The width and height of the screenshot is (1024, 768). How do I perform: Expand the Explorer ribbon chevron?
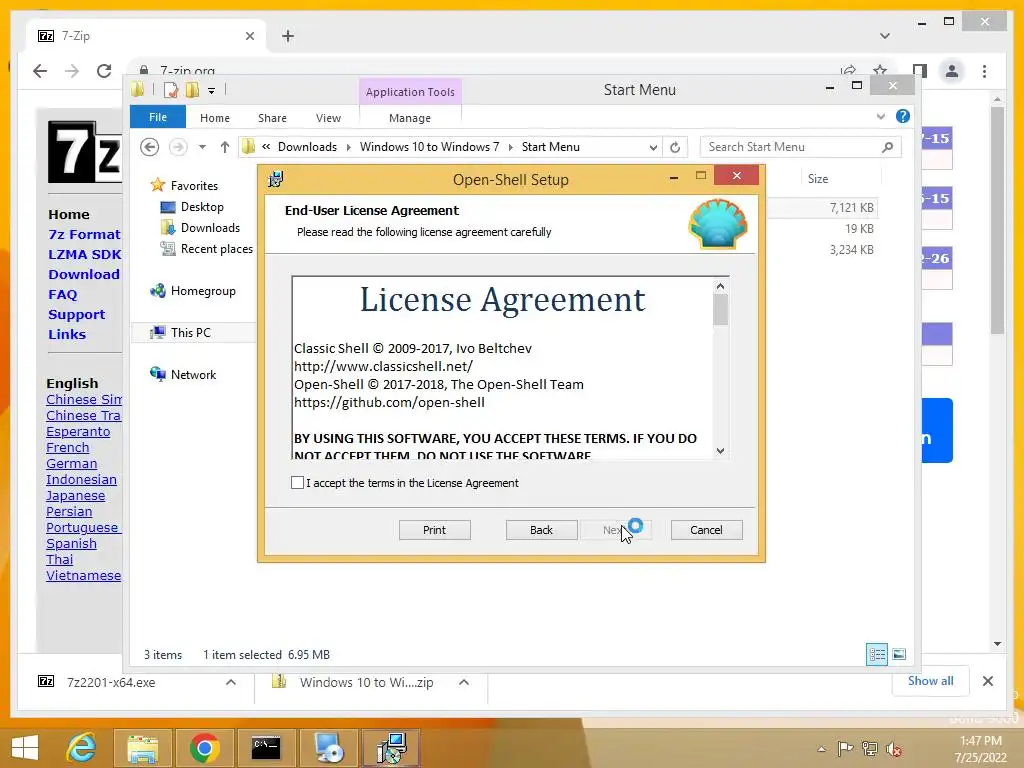pos(881,116)
